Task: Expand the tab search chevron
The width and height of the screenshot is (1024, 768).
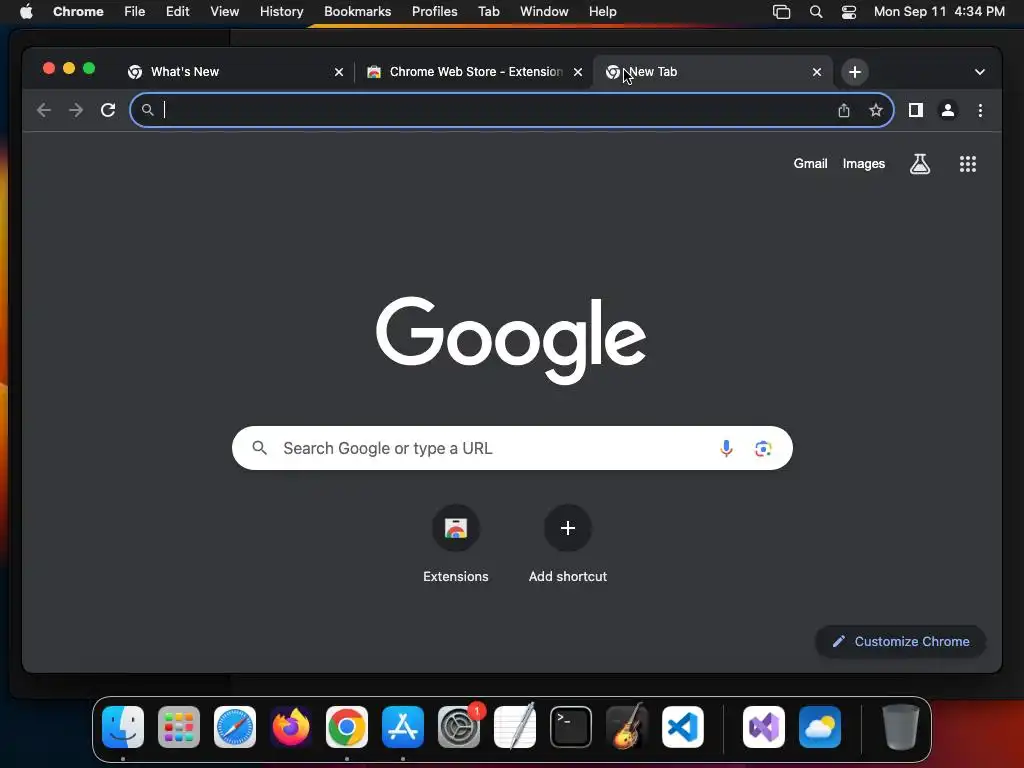Action: click(x=979, y=72)
